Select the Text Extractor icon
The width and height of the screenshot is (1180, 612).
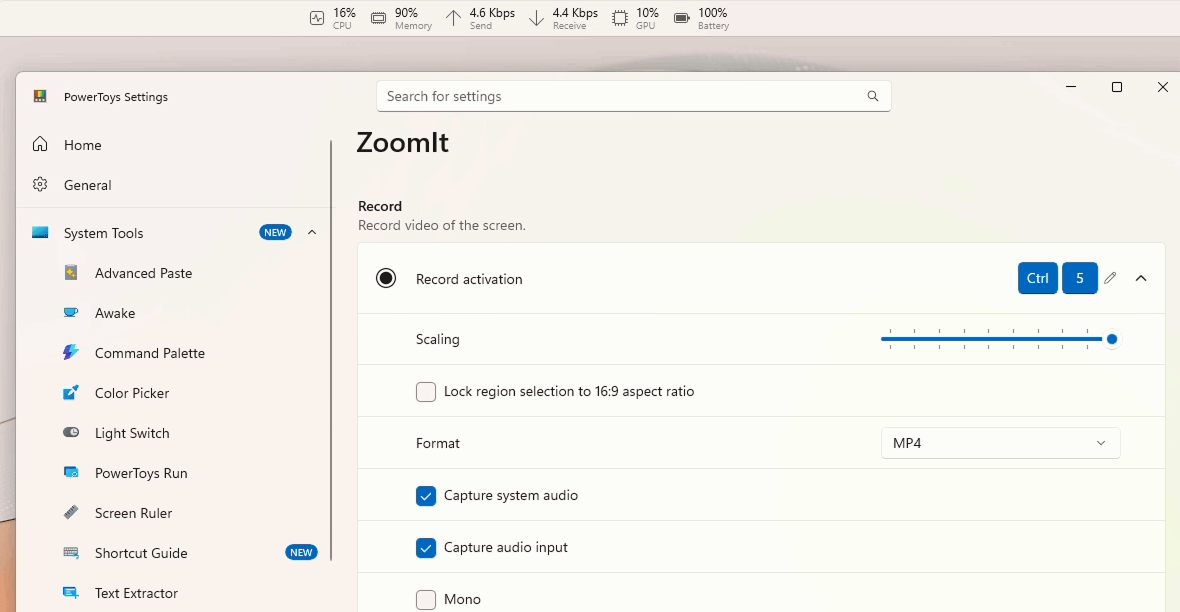[71, 592]
